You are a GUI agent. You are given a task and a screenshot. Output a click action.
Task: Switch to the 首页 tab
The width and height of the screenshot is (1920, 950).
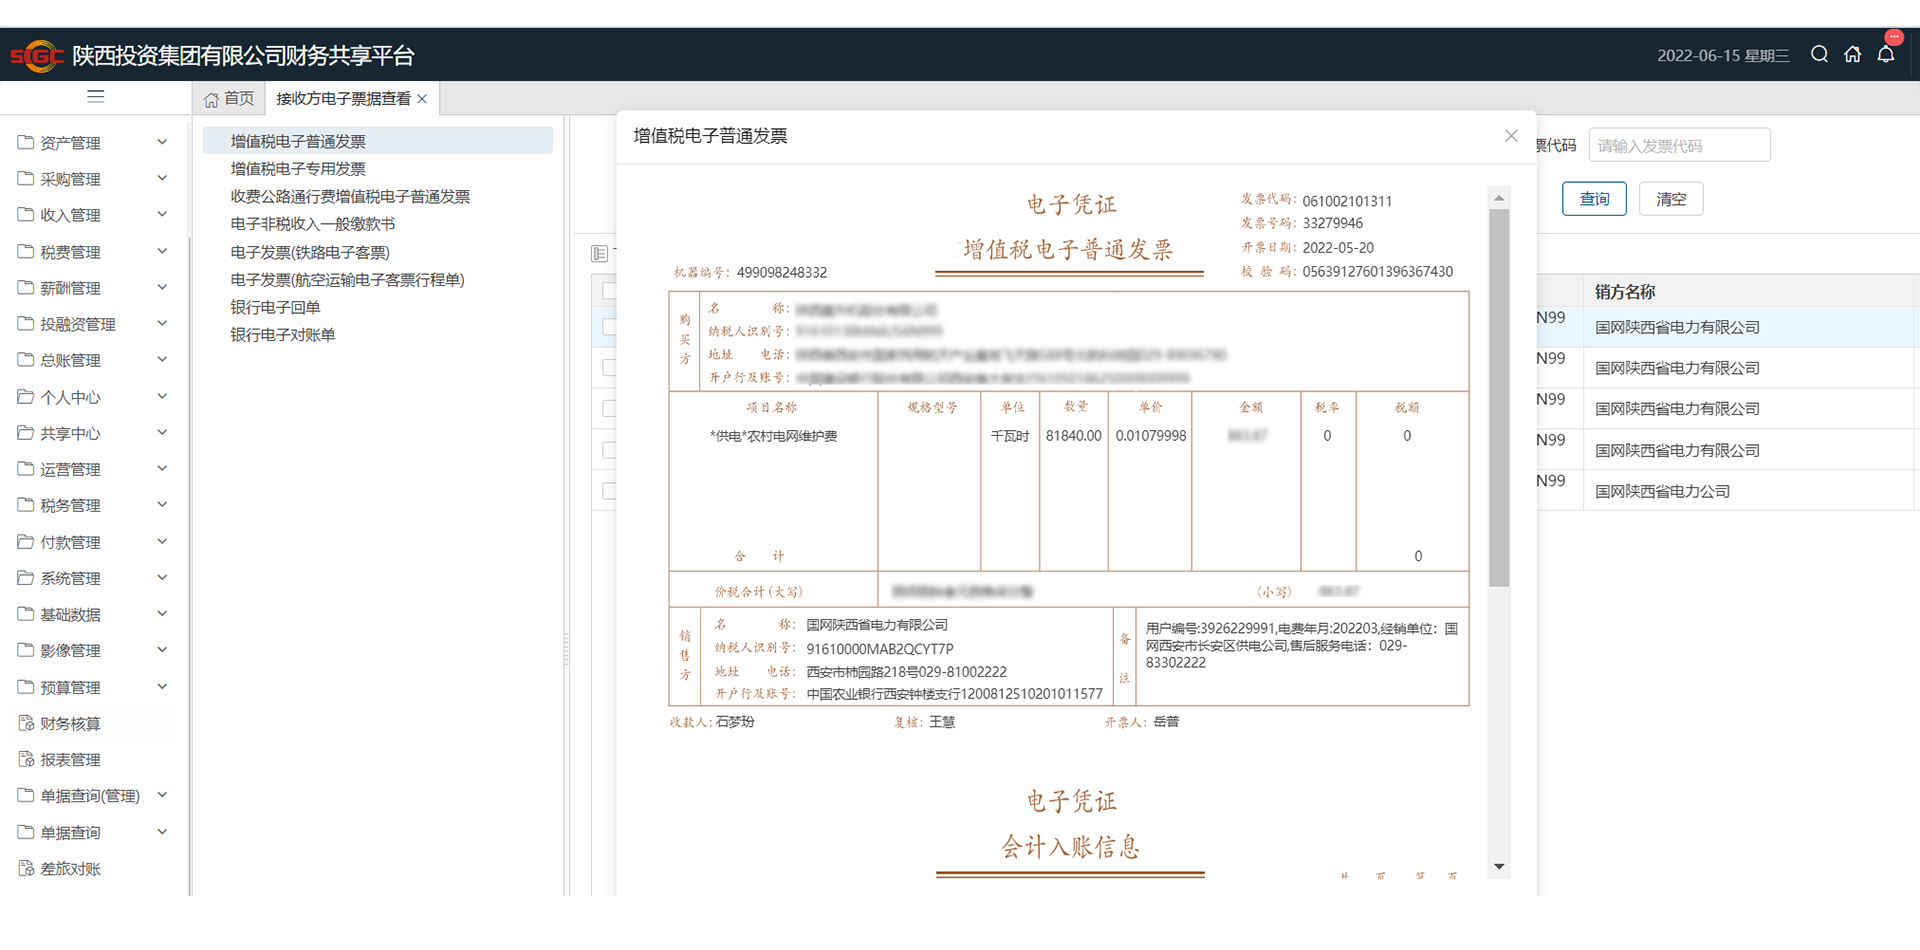229,99
